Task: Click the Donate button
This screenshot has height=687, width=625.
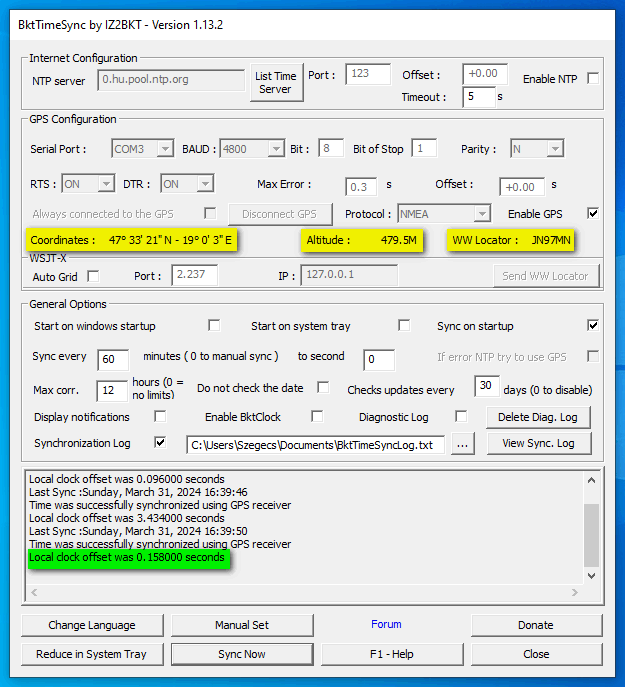Action: (536, 625)
